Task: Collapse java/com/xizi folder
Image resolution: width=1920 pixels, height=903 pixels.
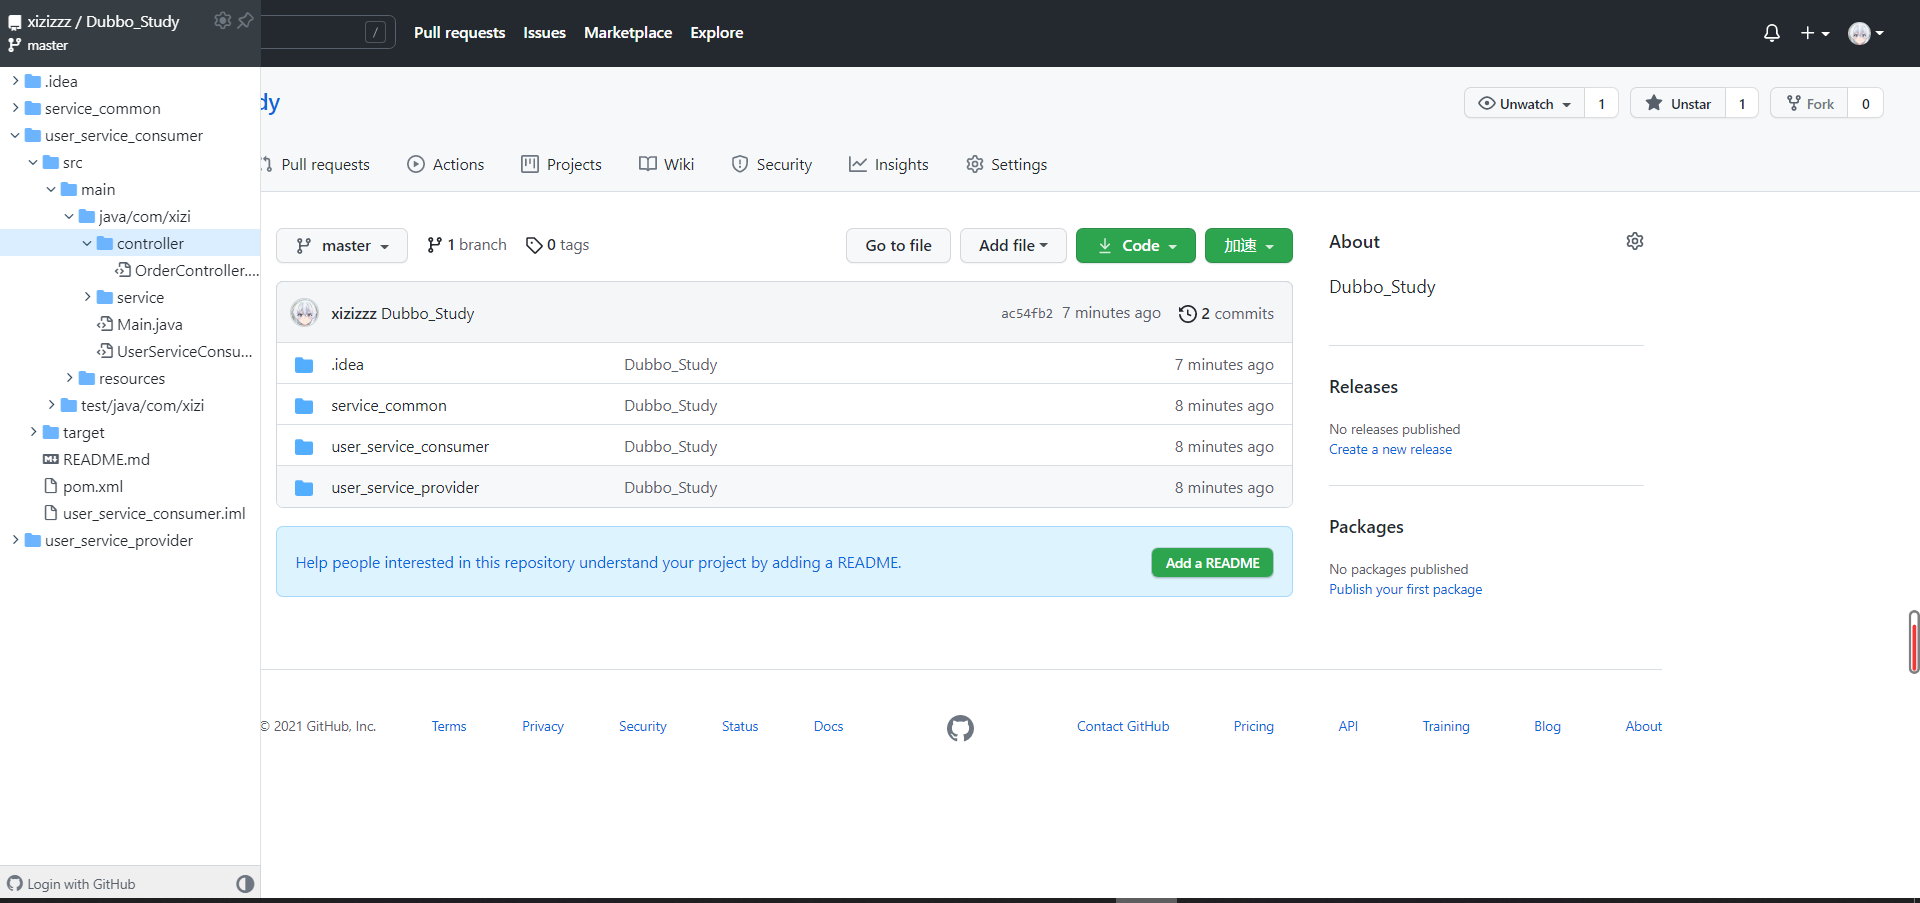Action: pos(69,216)
